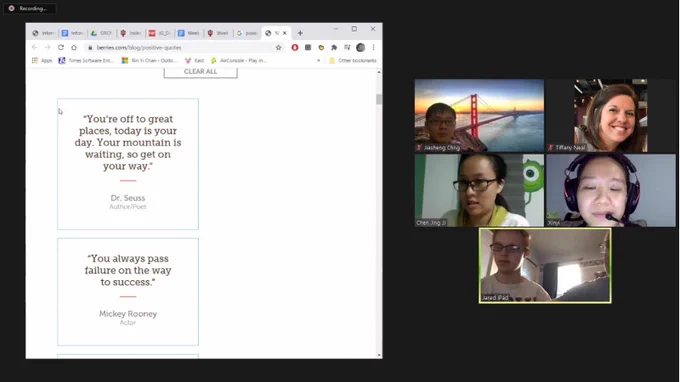
Task: Open the media control playlist icon
Action: (347, 47)
